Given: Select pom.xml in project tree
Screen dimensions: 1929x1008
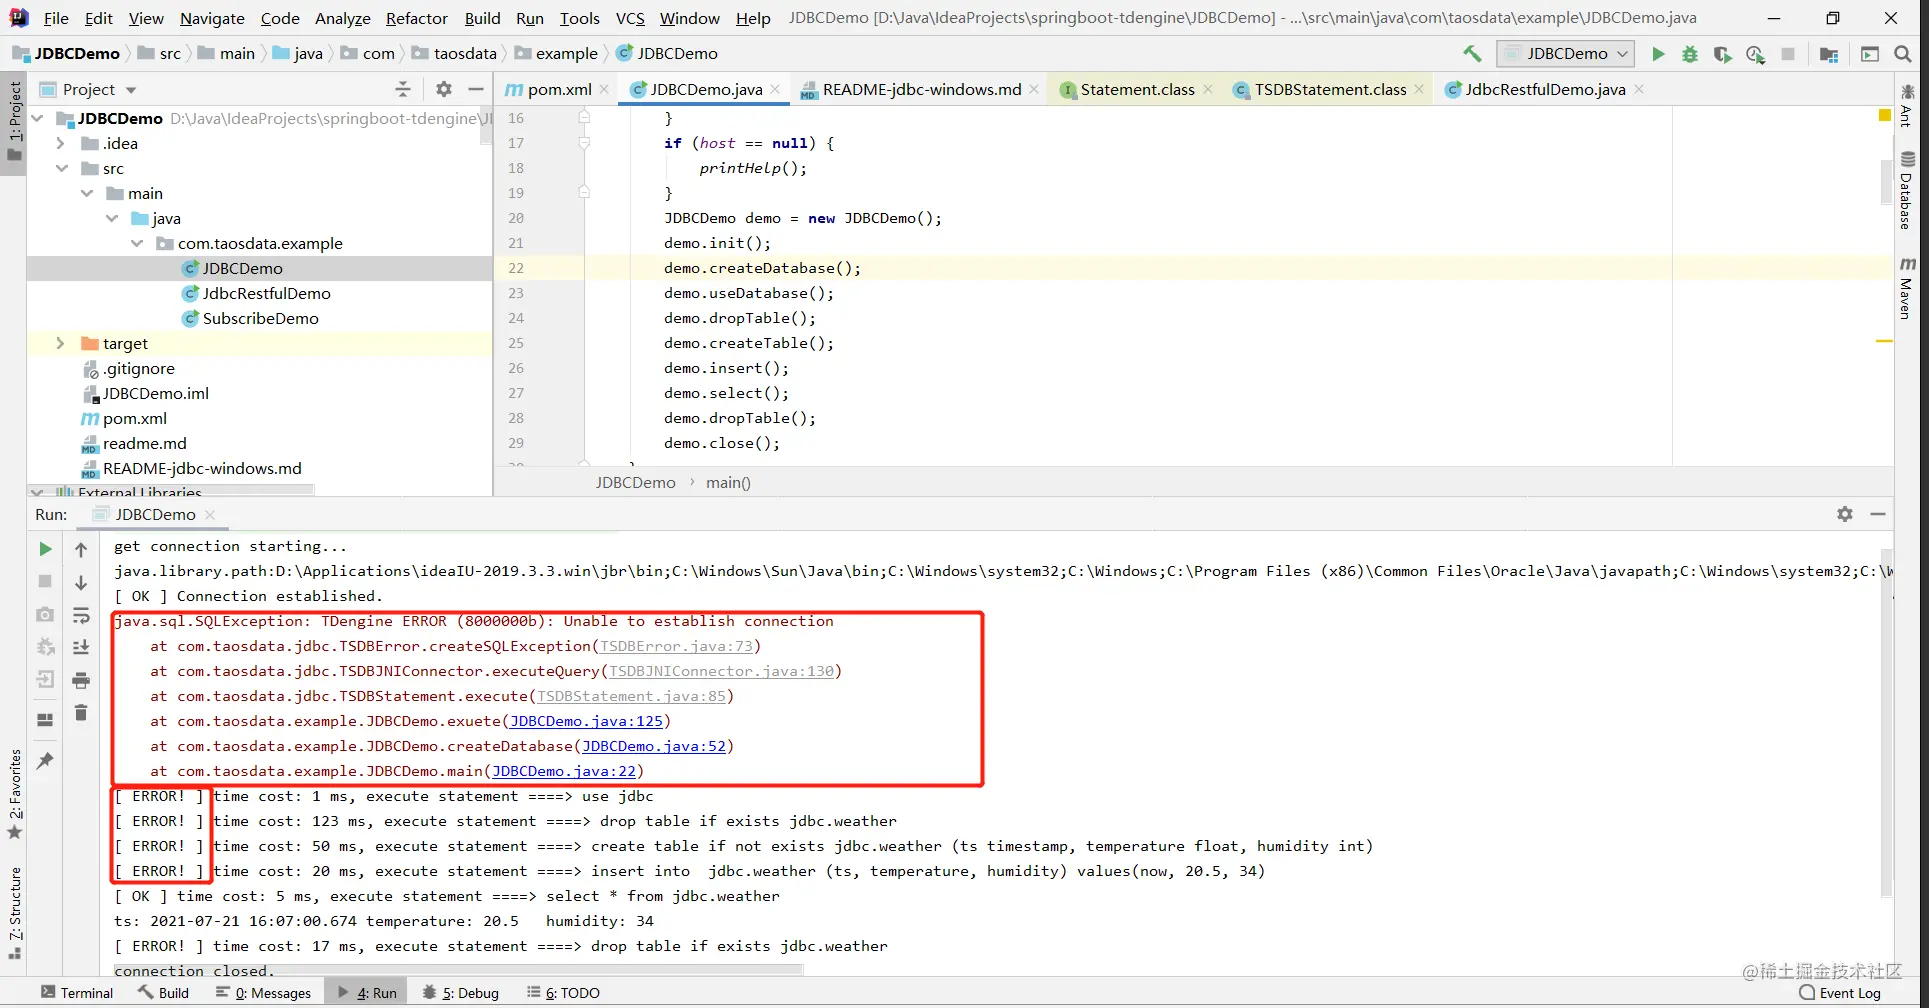Looking at the screenshot, I should (134, 418).
